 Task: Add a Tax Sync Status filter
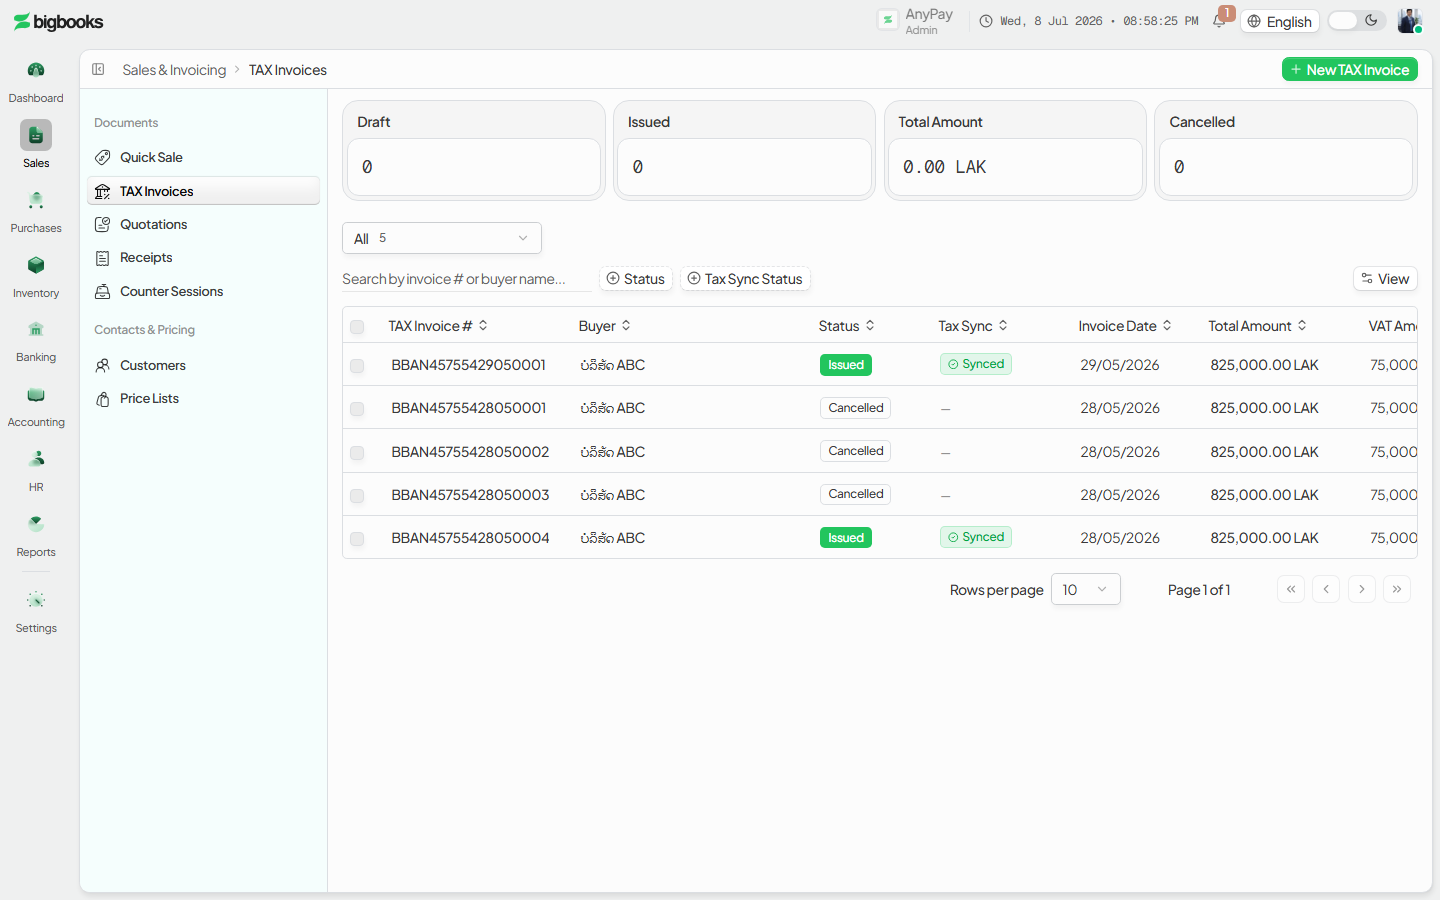(745, 279)
